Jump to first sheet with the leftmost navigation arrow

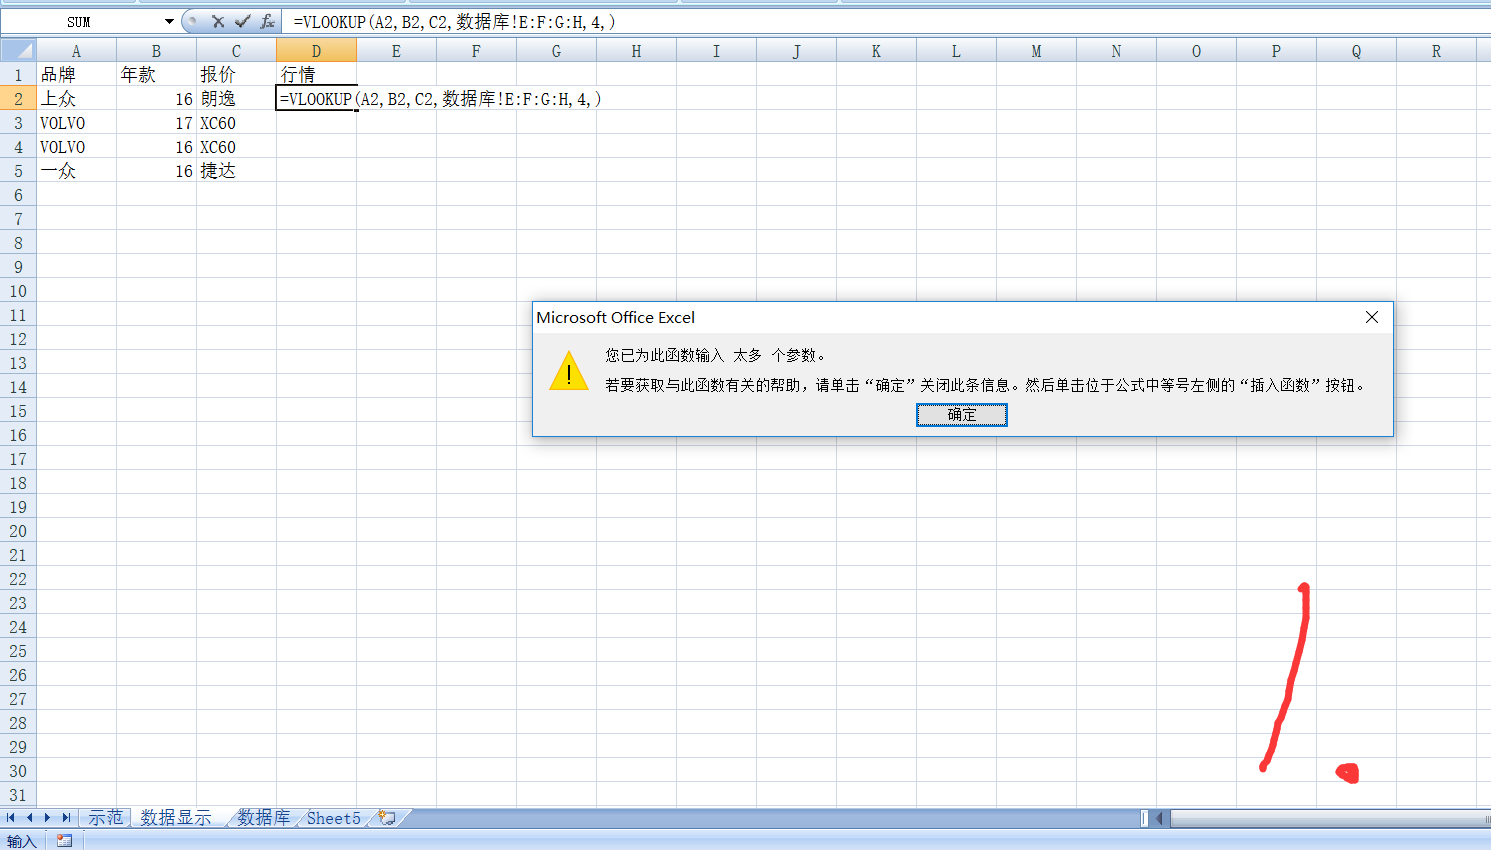tap(11, 817)
